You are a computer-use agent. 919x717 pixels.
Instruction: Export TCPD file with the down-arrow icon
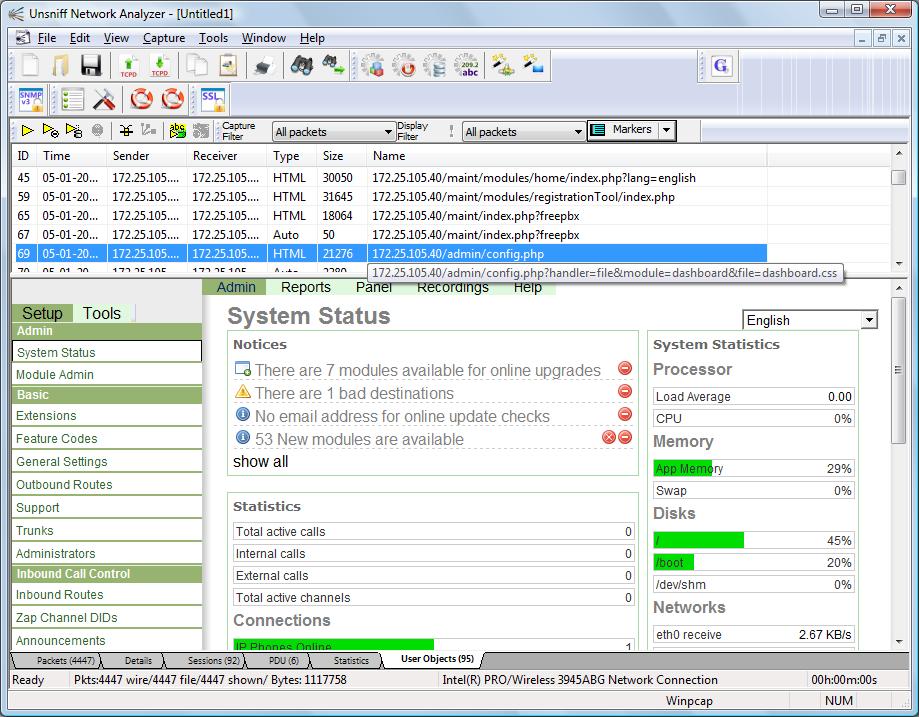pyautogui.click(x=159, y=65)
